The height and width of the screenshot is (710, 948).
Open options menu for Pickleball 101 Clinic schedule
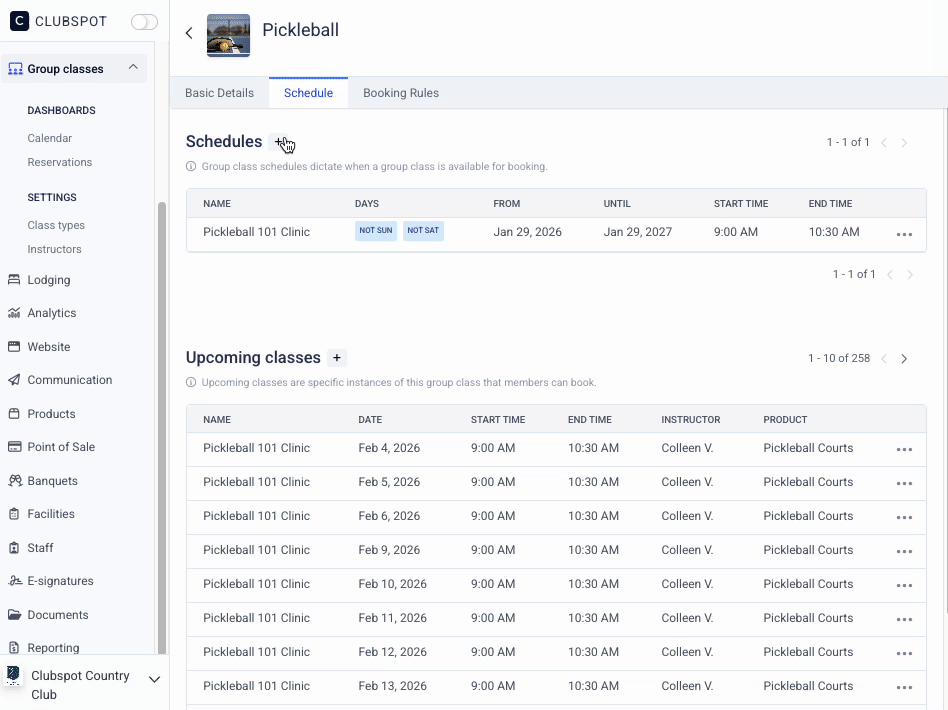click(x=904, y=233)
